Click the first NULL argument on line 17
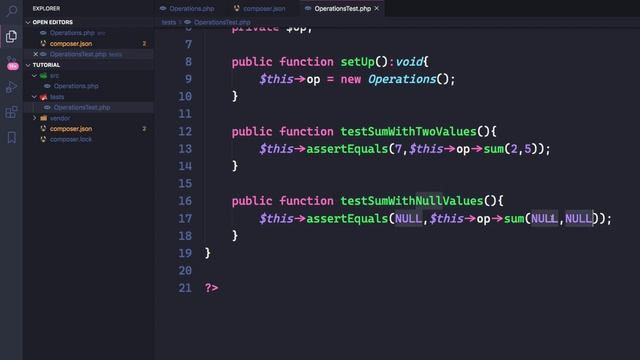Screen dimensions: 640x360 (408, 219)
